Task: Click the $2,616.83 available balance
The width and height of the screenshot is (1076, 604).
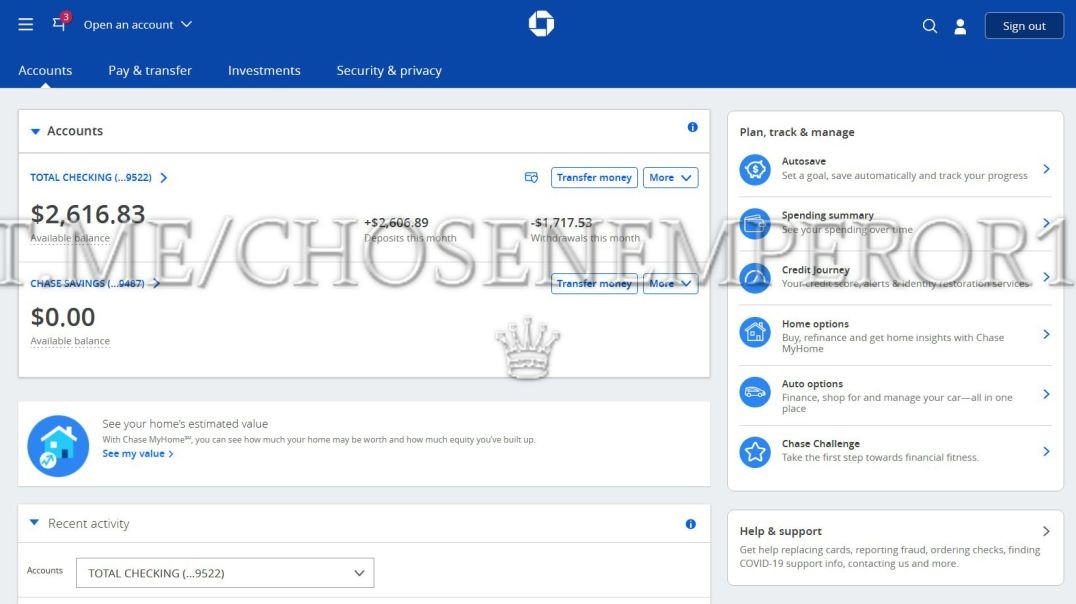Action: pos(88,214)
